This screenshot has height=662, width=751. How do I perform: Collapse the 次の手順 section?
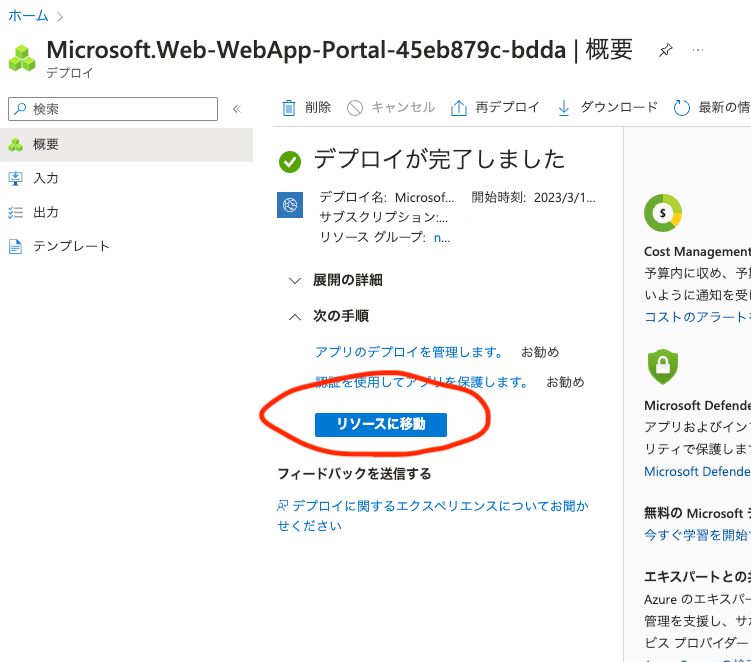[329, 316]
